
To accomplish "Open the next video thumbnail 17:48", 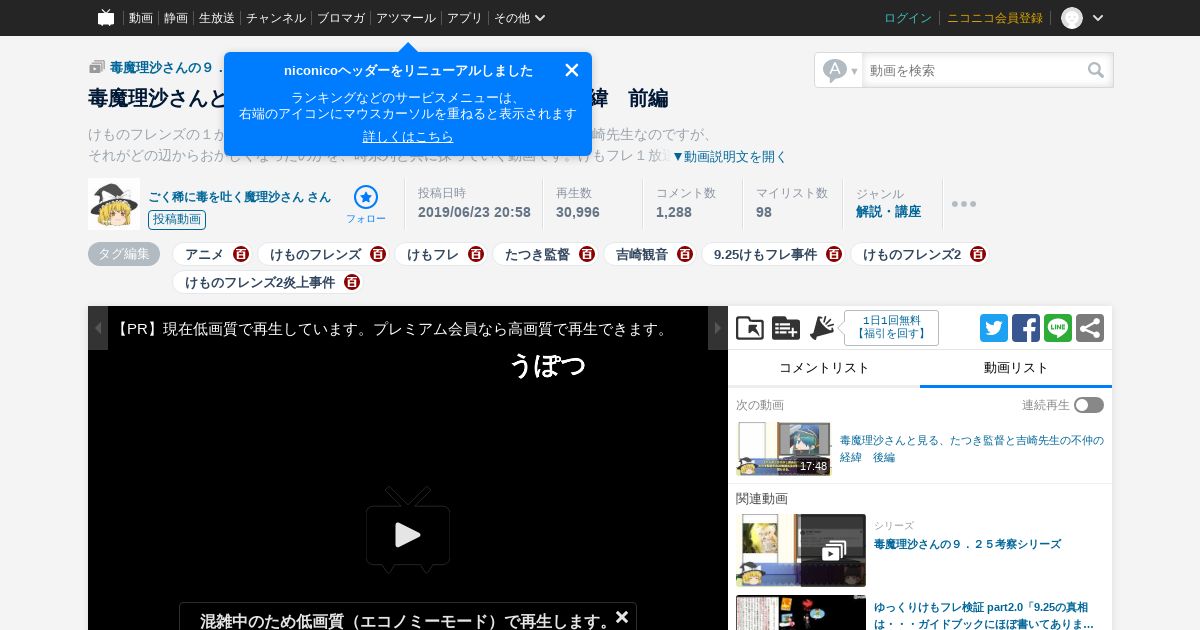I will point(784,449).
